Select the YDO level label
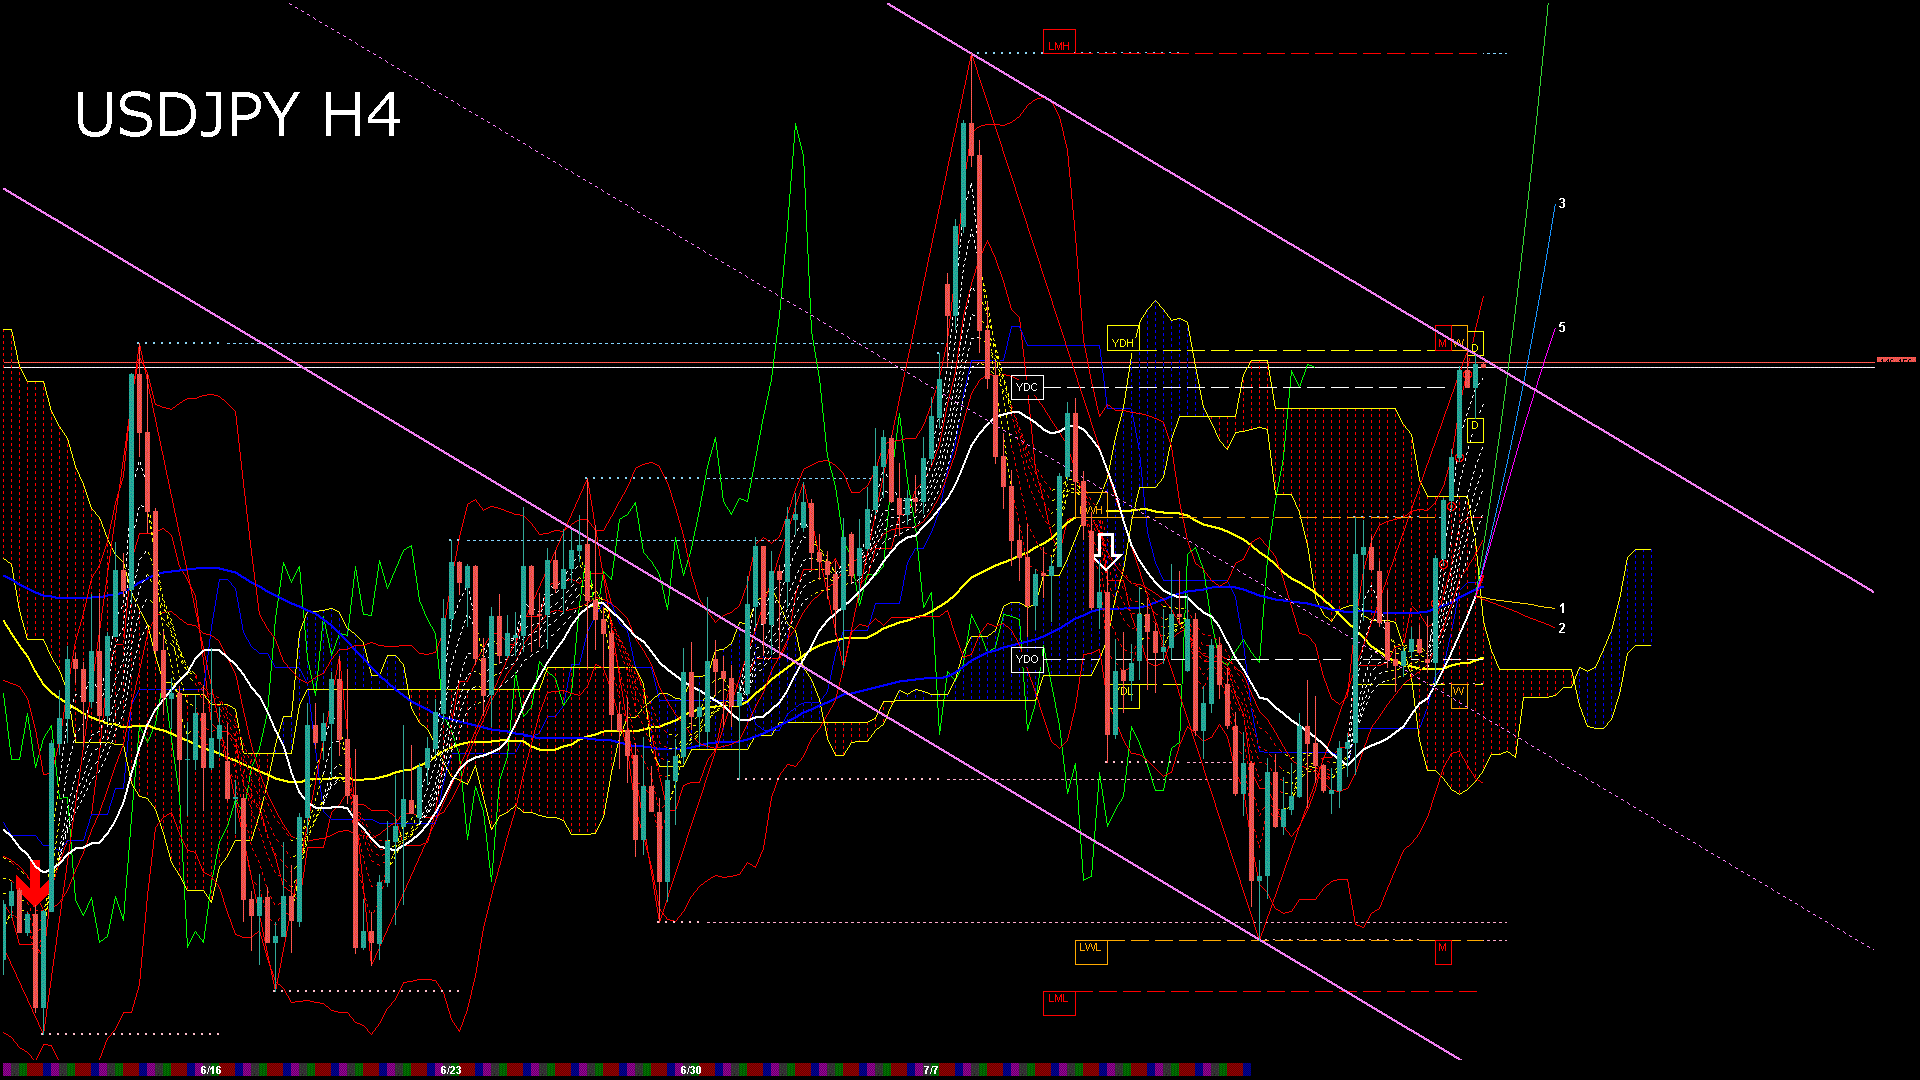This screenshot has width=1920, height=1080. point(1027,660)
